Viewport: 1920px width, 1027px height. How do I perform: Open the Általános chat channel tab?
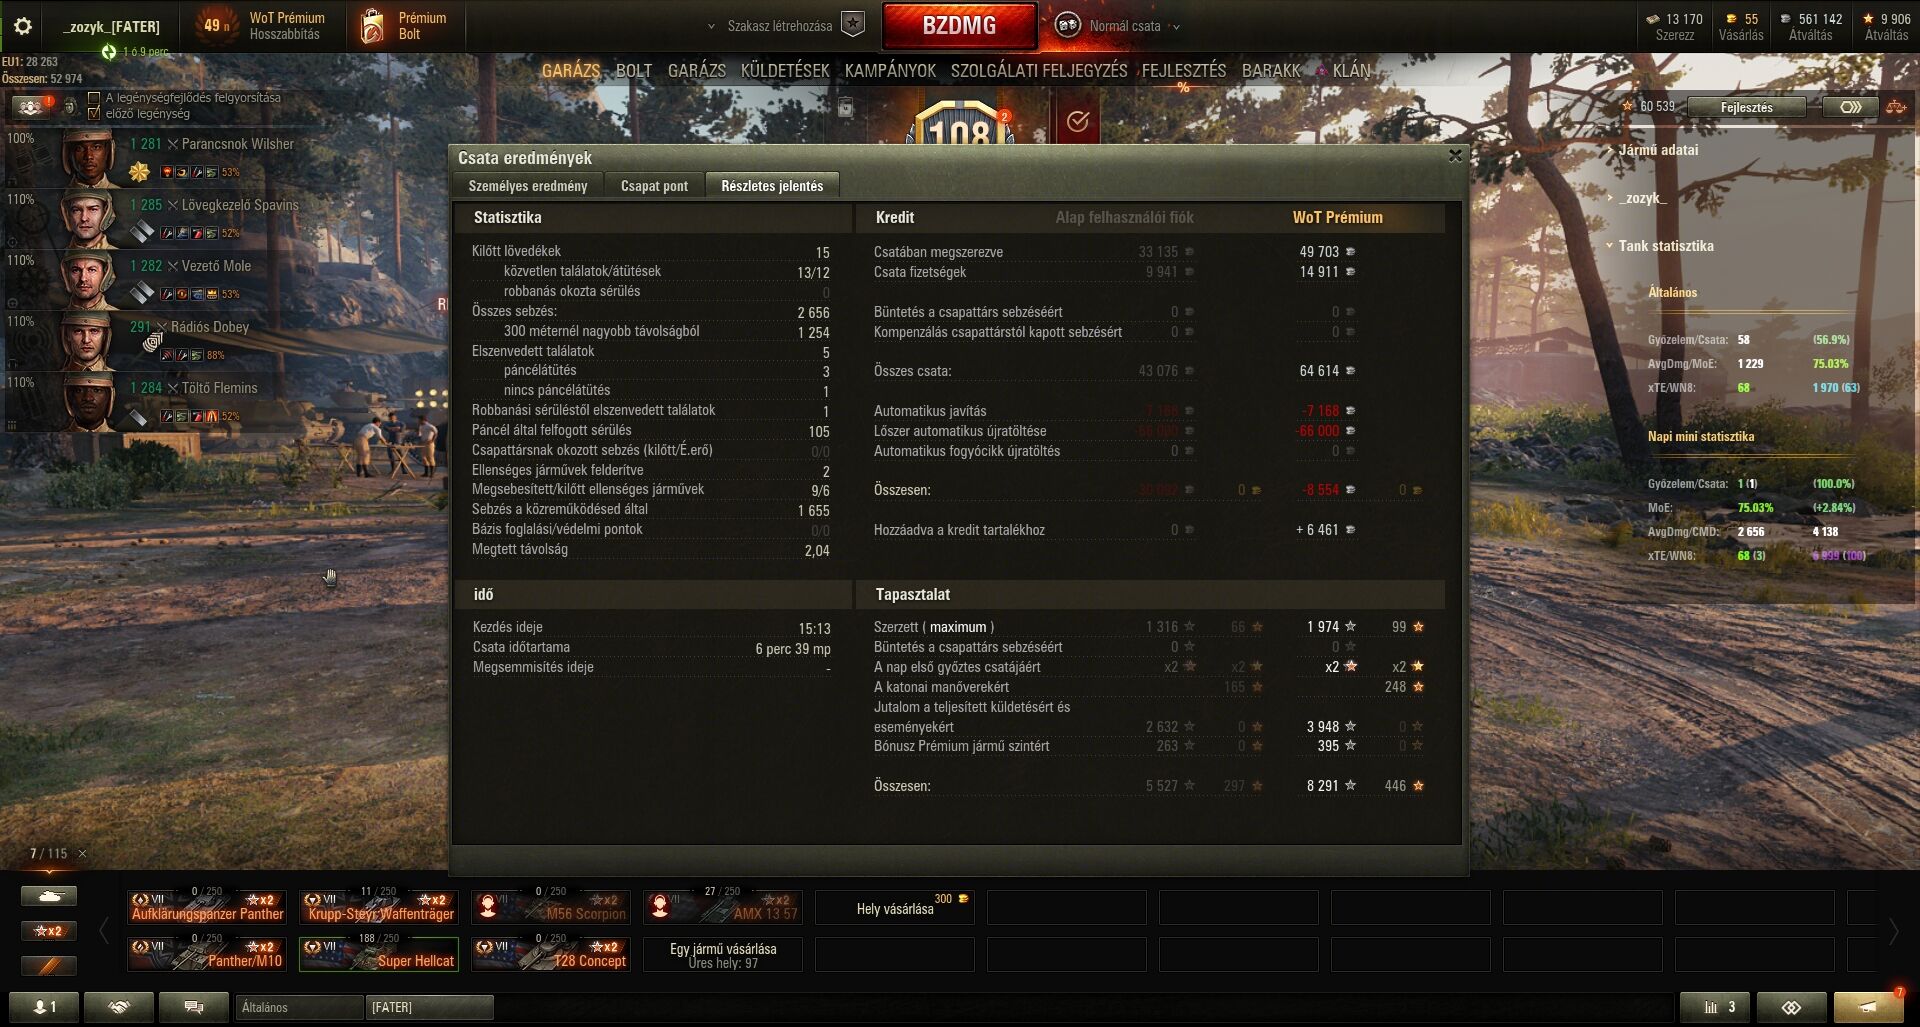[299, 1007]
